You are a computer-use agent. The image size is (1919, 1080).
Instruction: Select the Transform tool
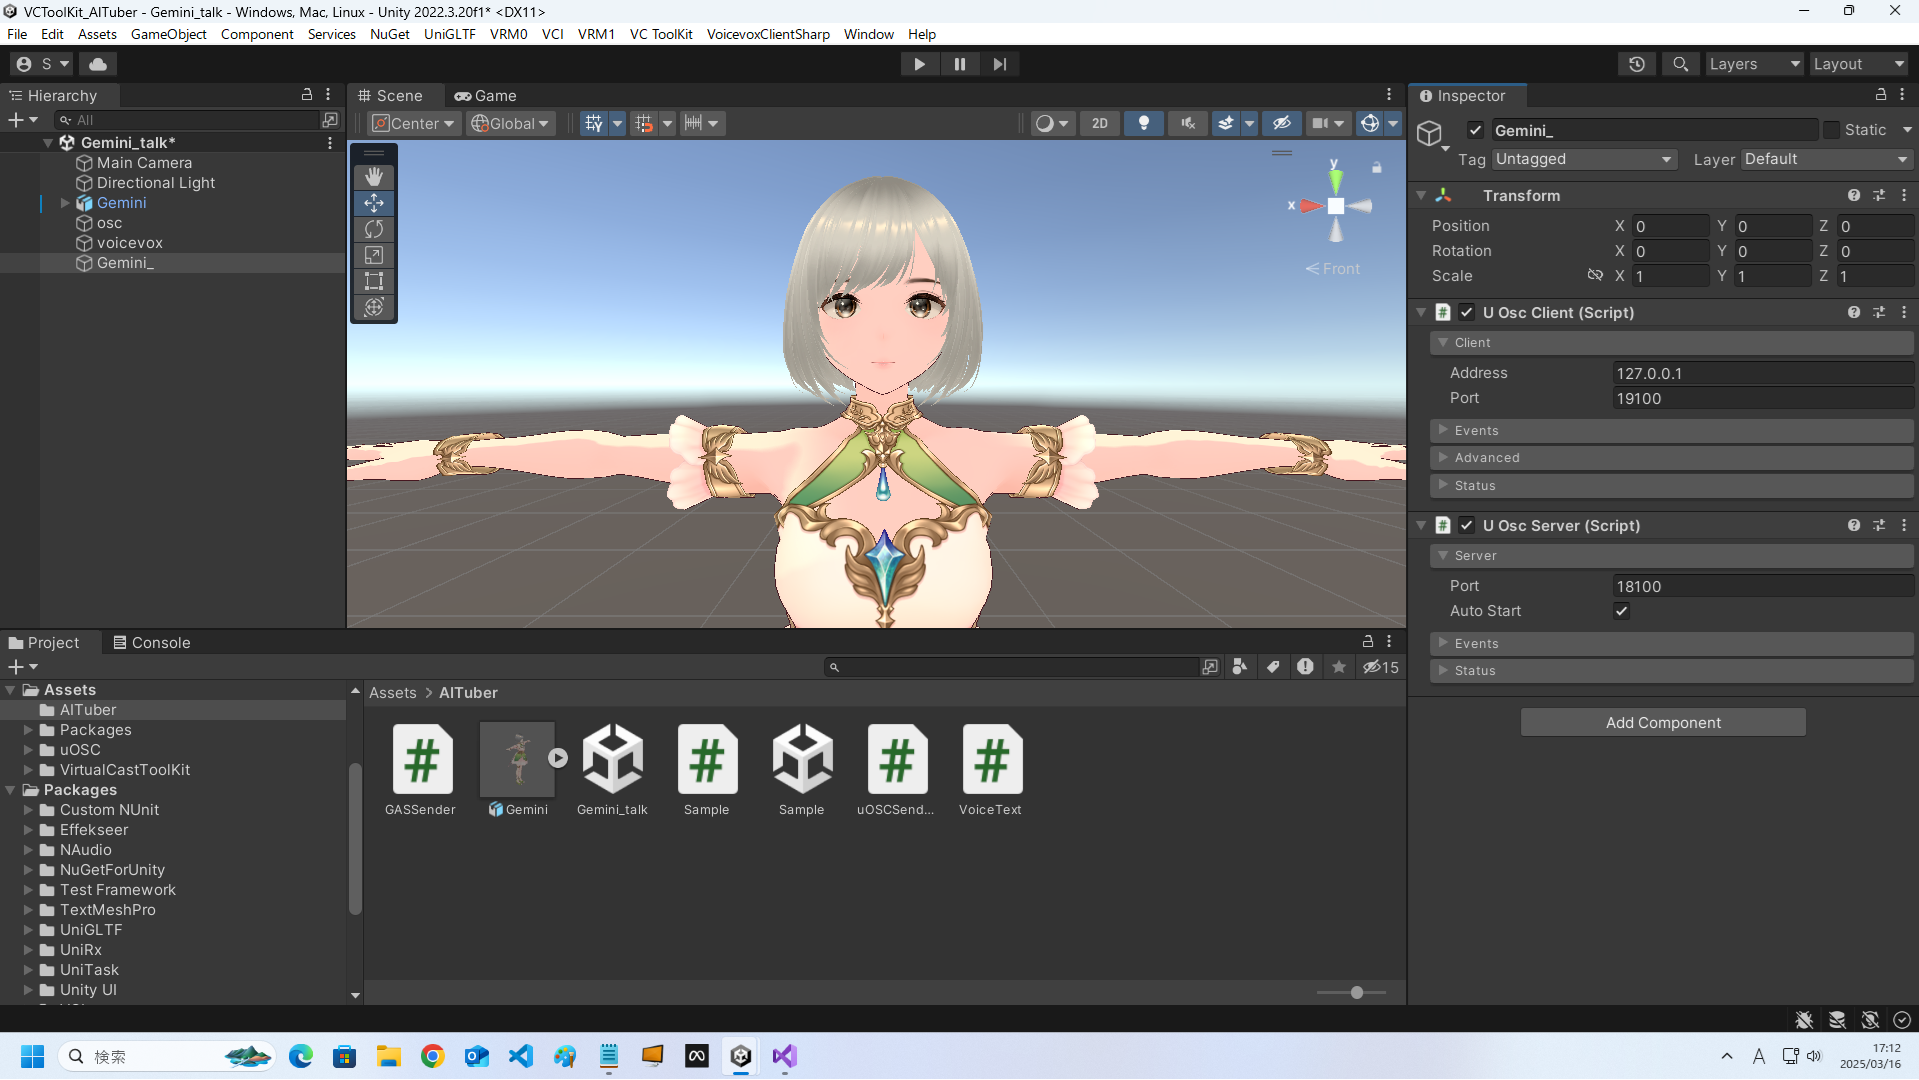374,307
